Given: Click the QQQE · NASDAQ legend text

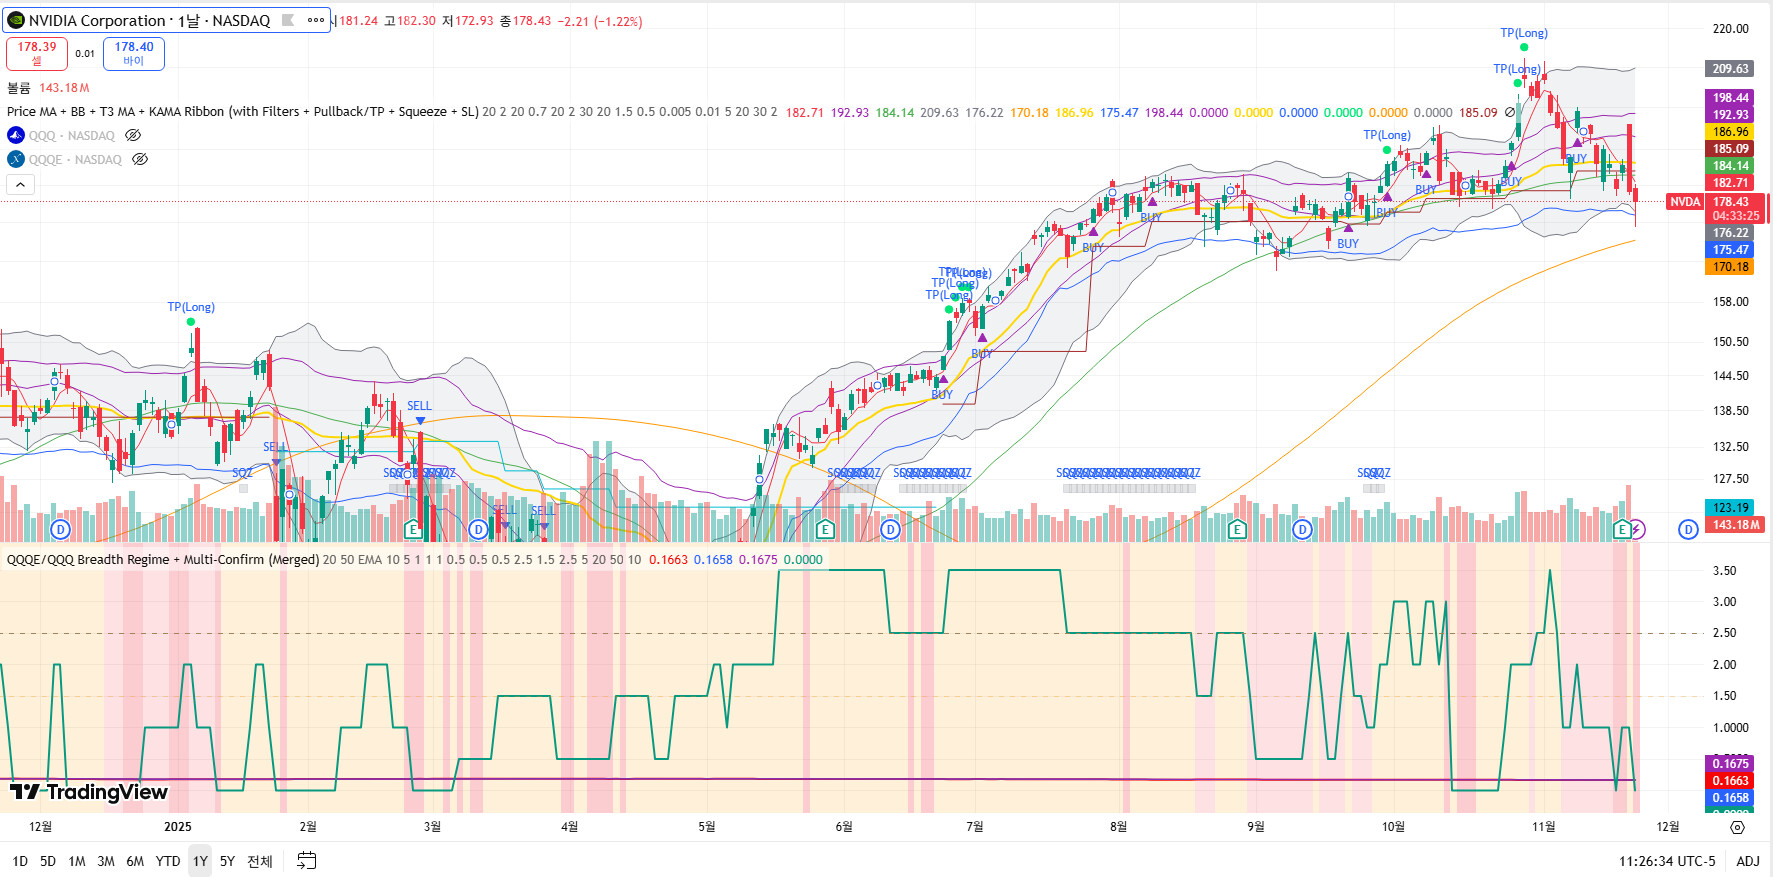Looking at the screenshot, I should (75, 159).
